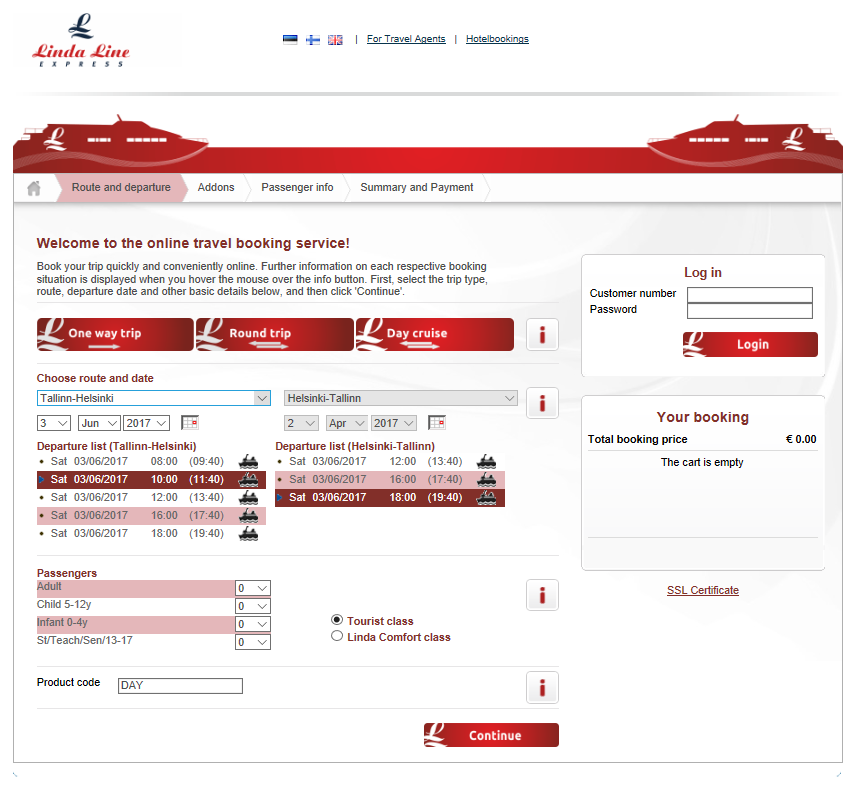Select the Linda Comfort class option
This screenshot has height=791, width=861.
tap(337, 636)
